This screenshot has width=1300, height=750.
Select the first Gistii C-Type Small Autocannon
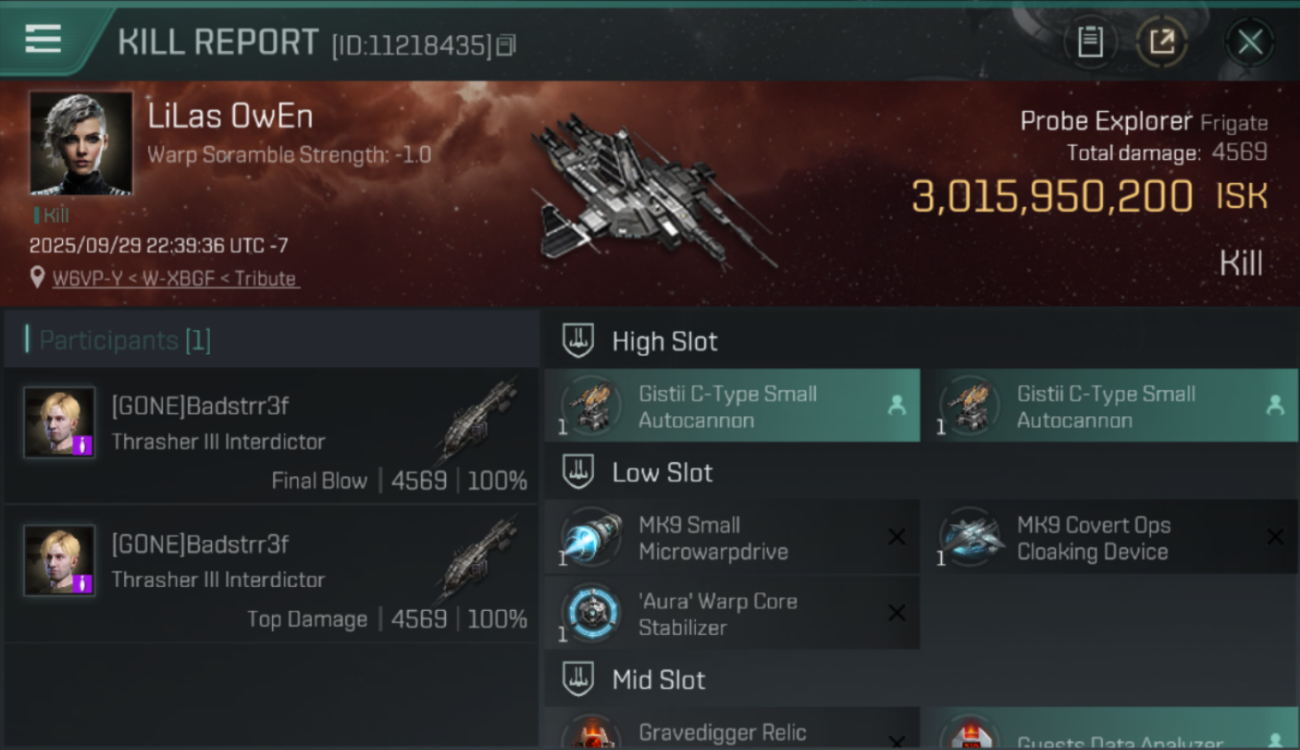click(732, 405)
